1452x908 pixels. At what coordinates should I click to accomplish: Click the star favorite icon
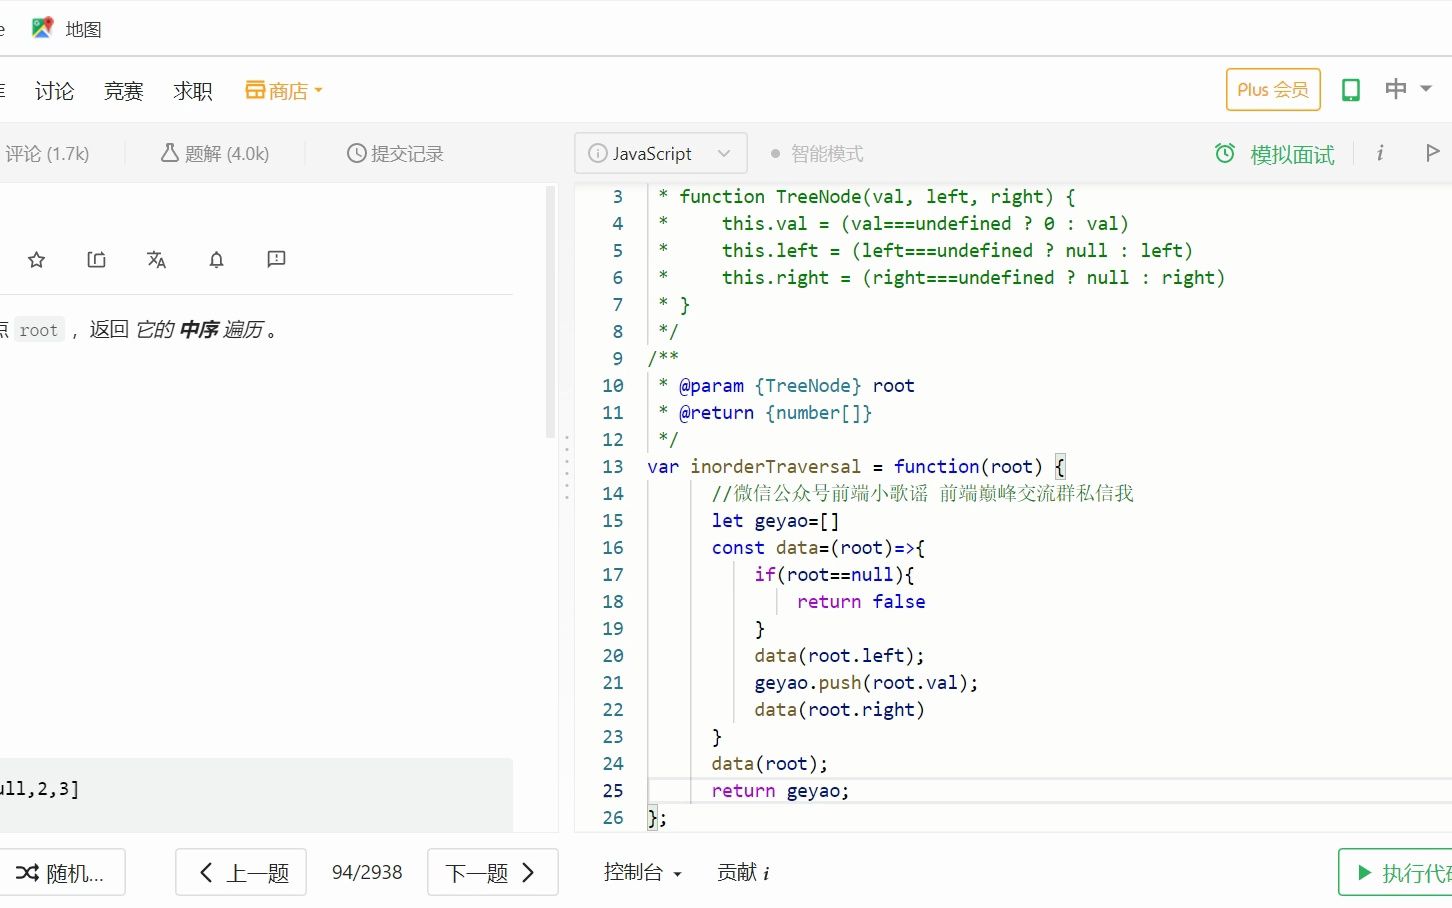[37, 260]
